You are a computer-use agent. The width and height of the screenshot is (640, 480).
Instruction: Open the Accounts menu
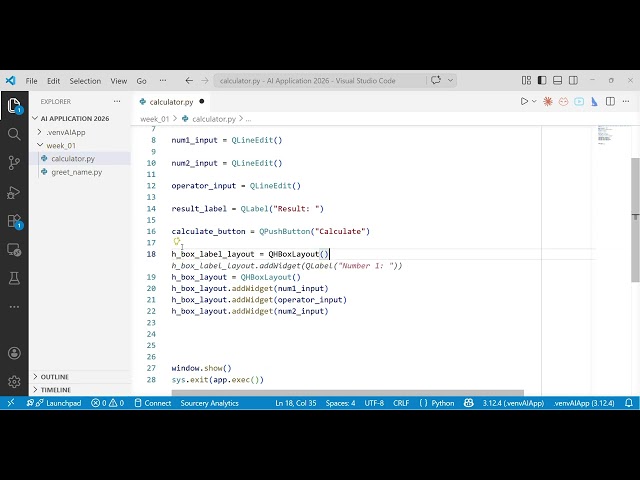[x=14, y=353]
